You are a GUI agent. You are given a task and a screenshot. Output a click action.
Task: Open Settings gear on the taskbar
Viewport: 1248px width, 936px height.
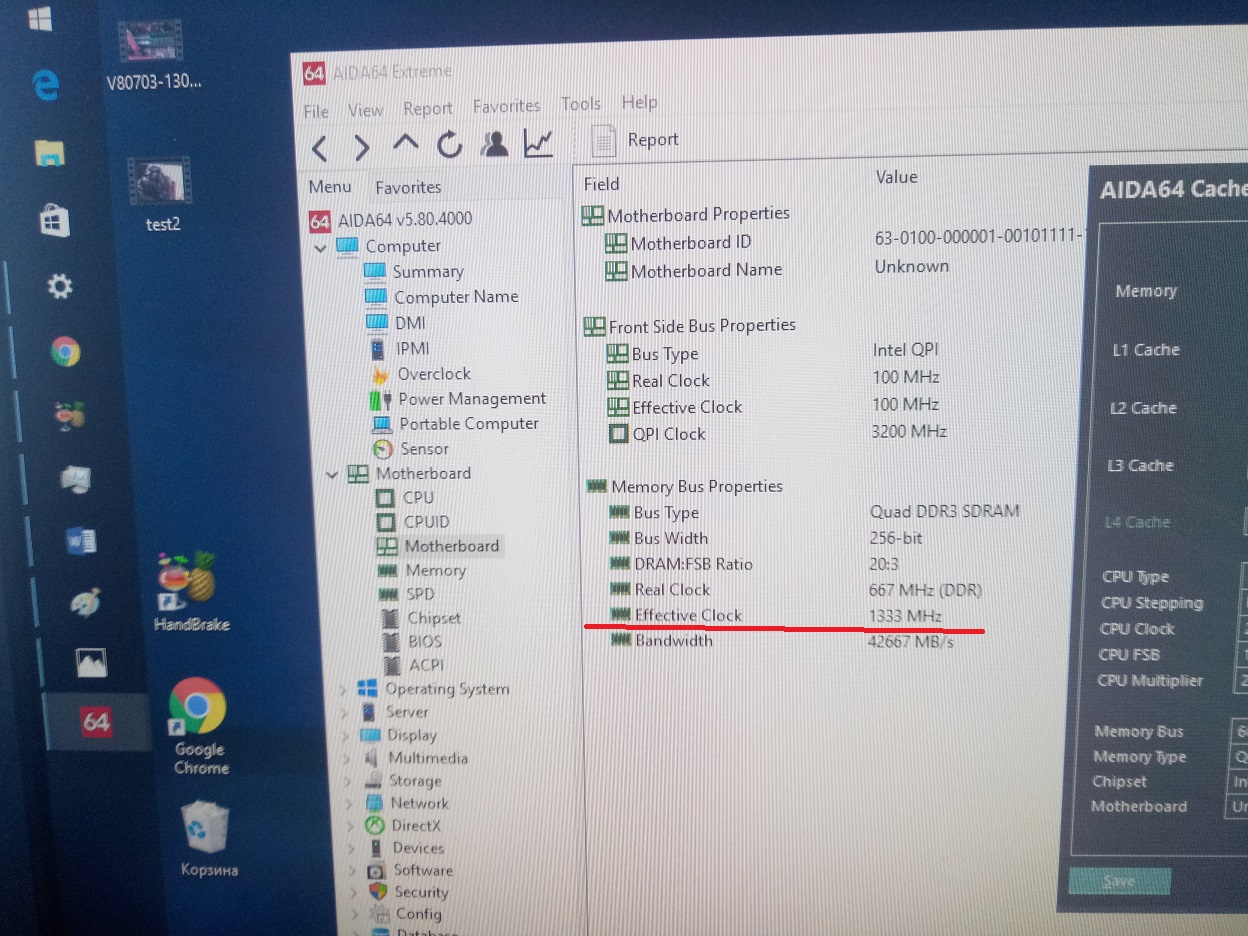click(59, 287)
